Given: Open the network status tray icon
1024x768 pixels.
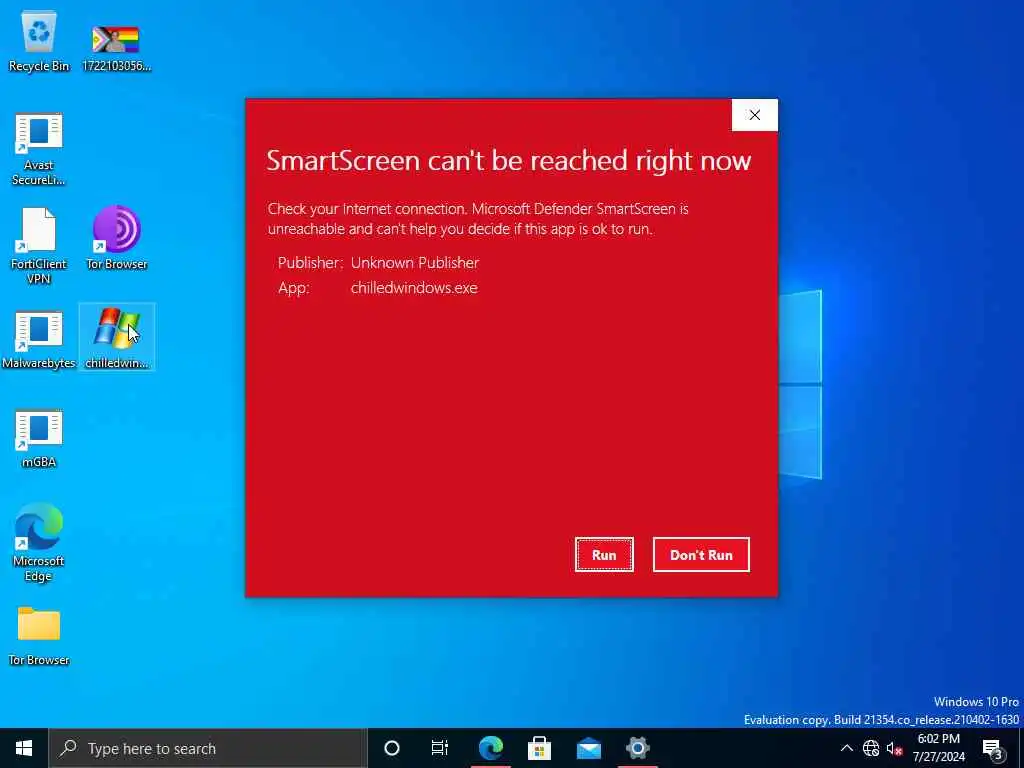Looking at the screenshot, I should point(871,748).
